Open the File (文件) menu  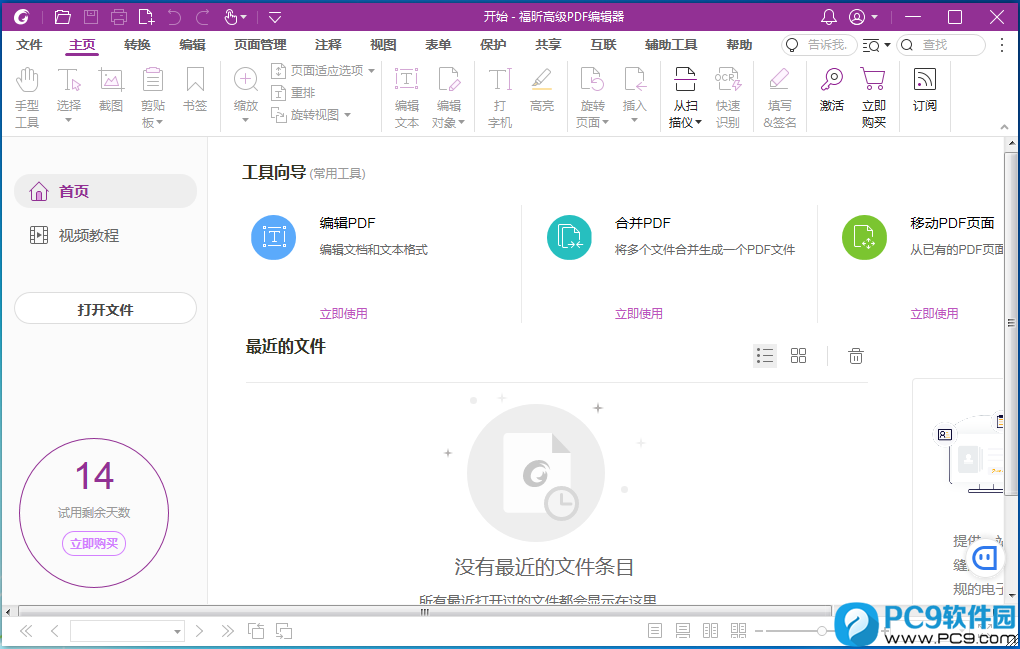[29, 44]
